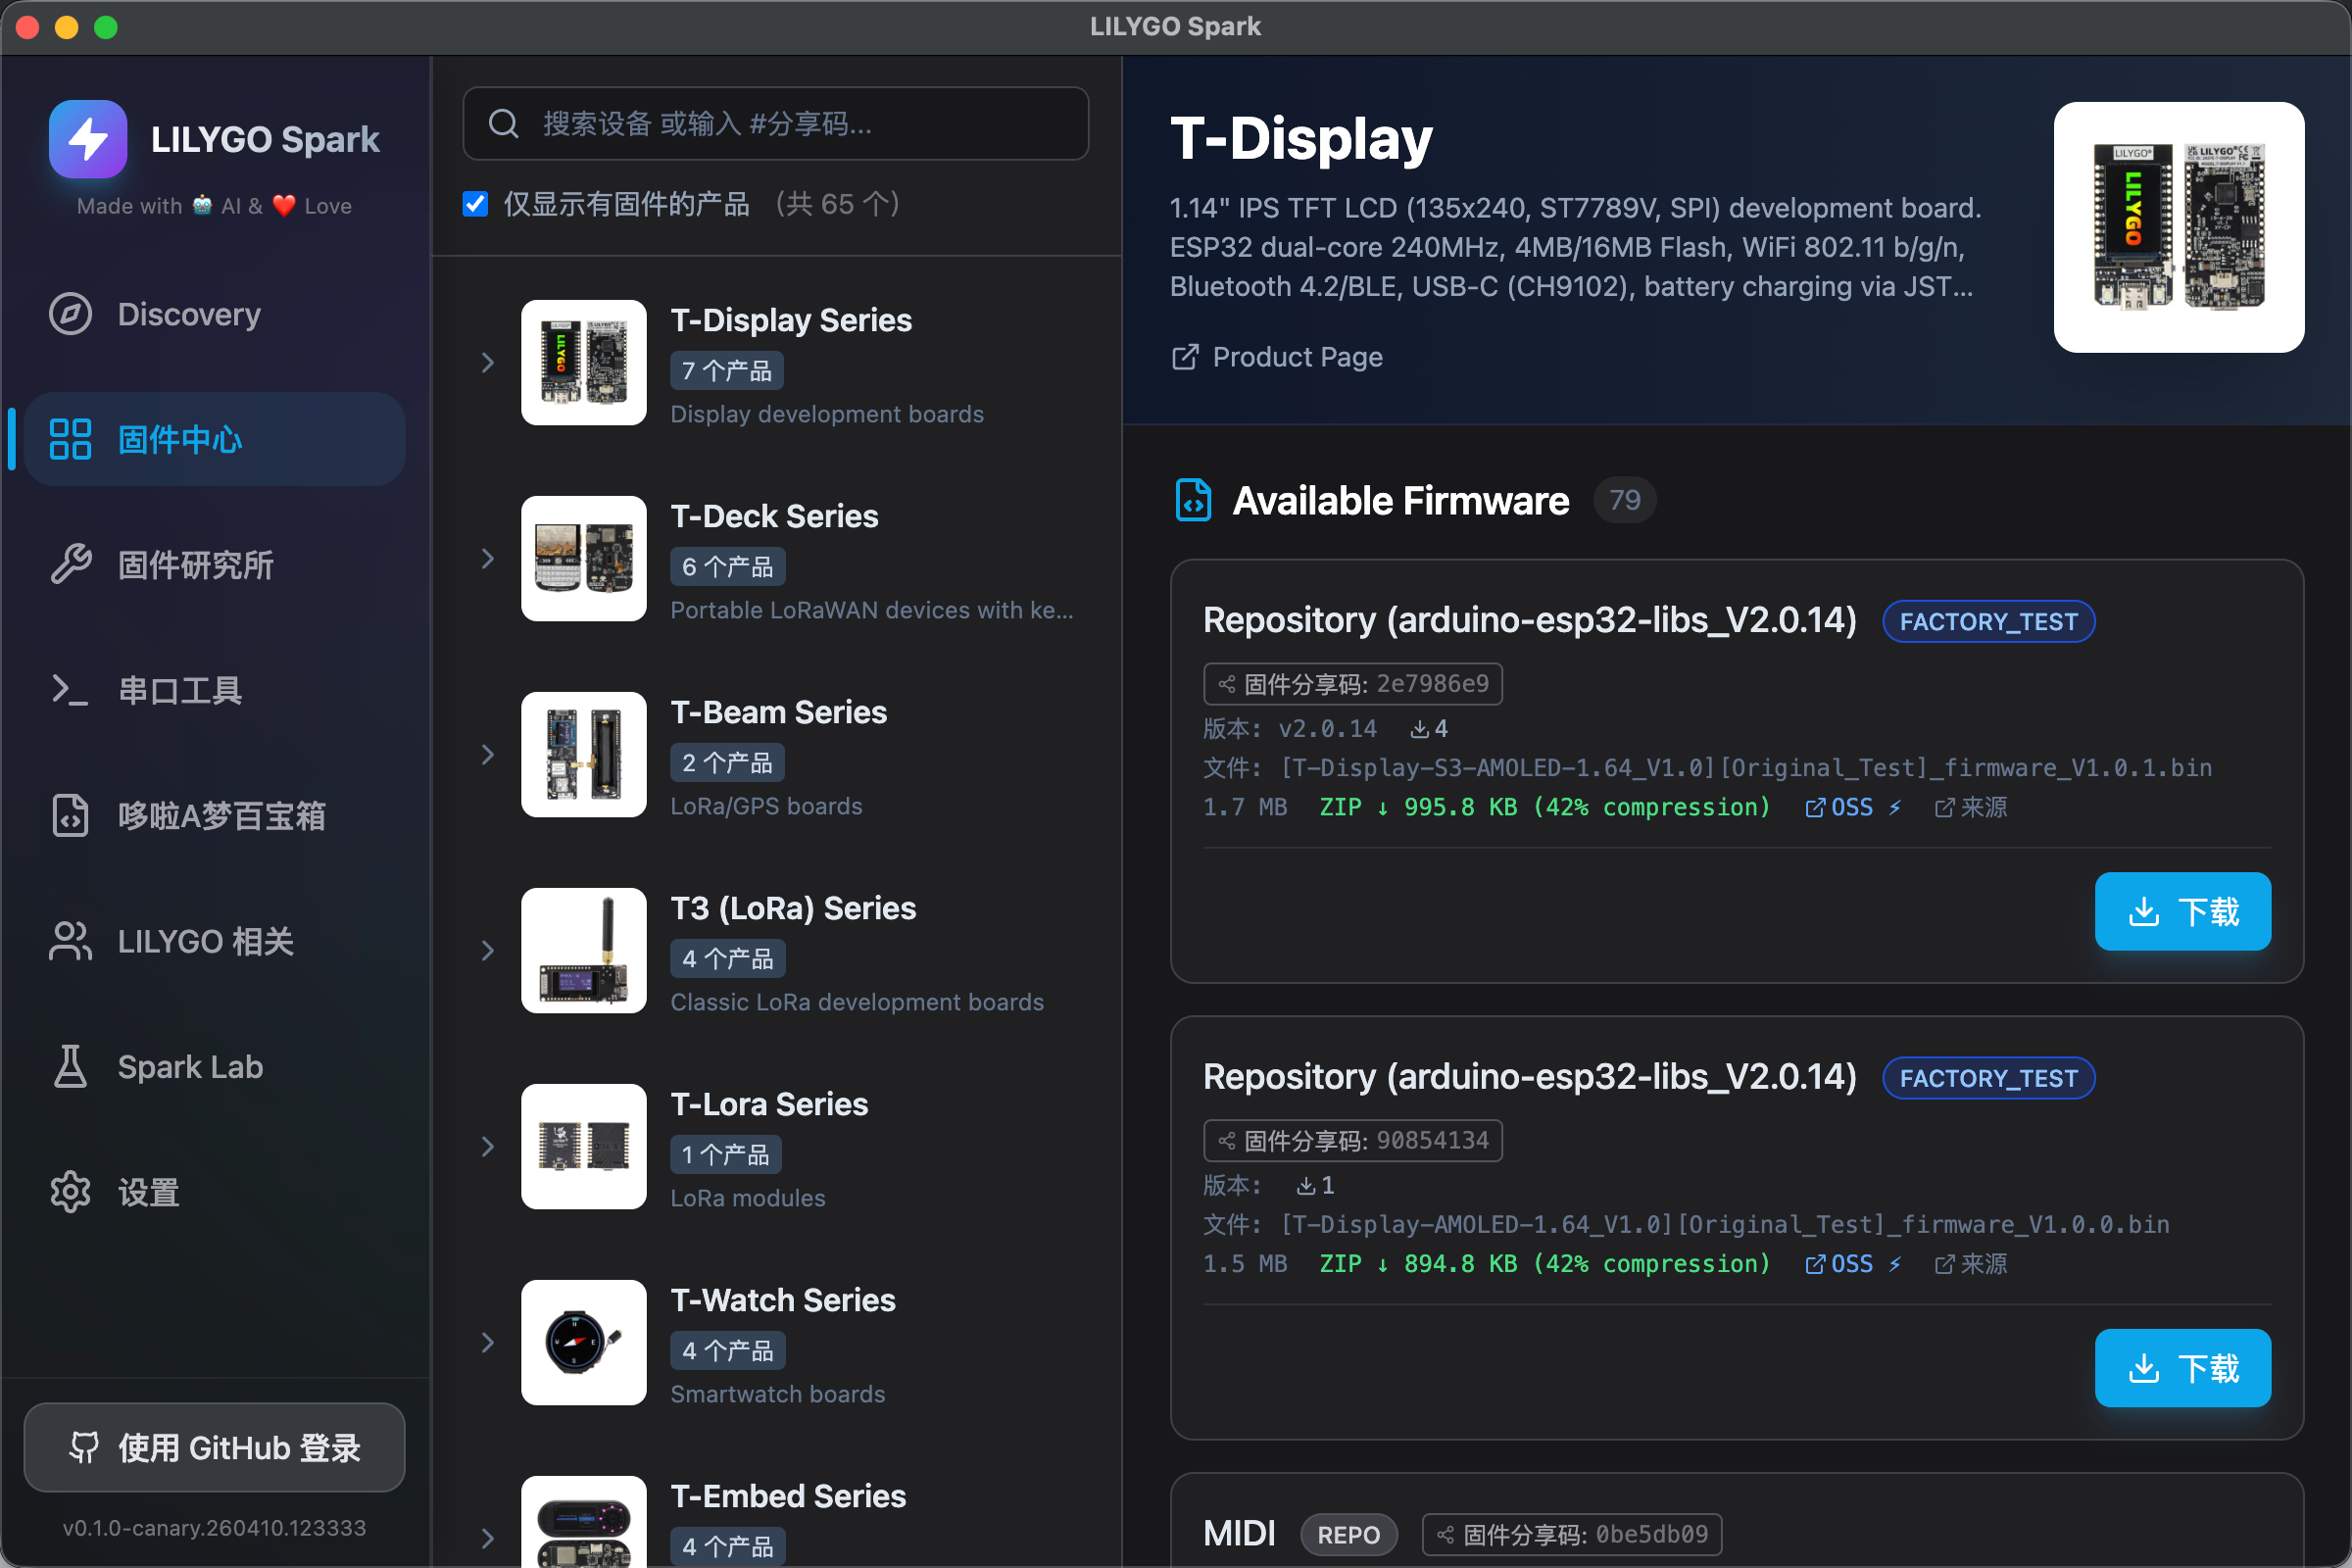Image resolution: width=2352 pixels, height=1568 pixels.
Task: Select T-Watch Series thumbnail image
Action: (584, 1342)
